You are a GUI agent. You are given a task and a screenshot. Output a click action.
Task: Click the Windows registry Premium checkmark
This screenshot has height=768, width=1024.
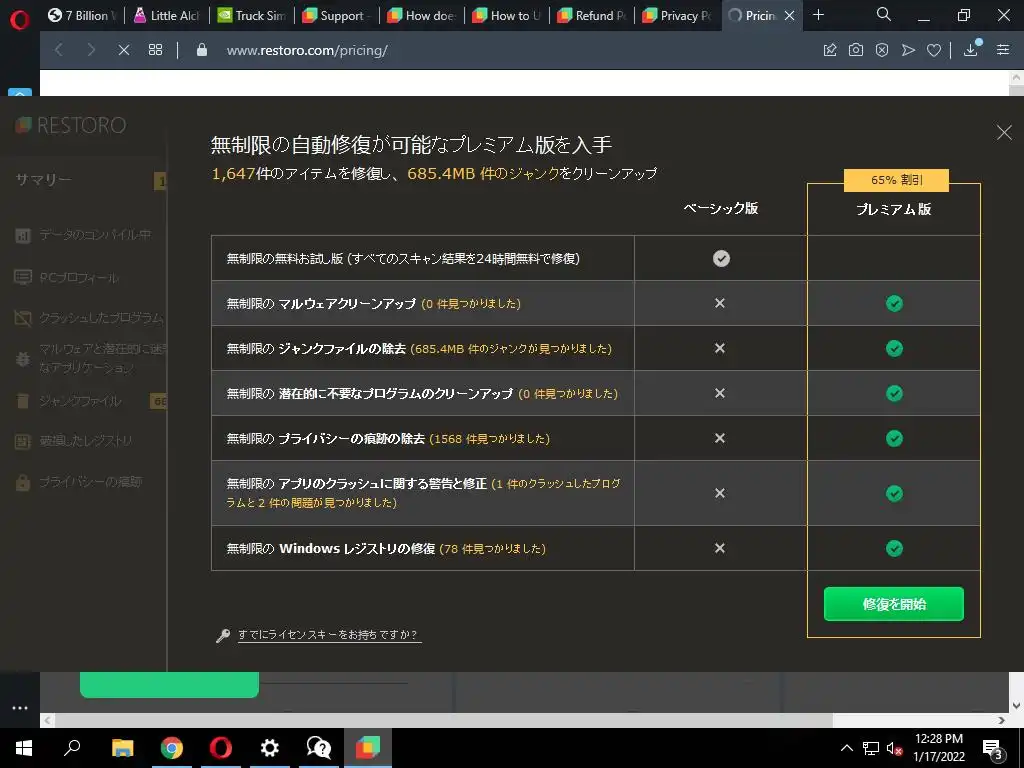(x=894, y=548)
